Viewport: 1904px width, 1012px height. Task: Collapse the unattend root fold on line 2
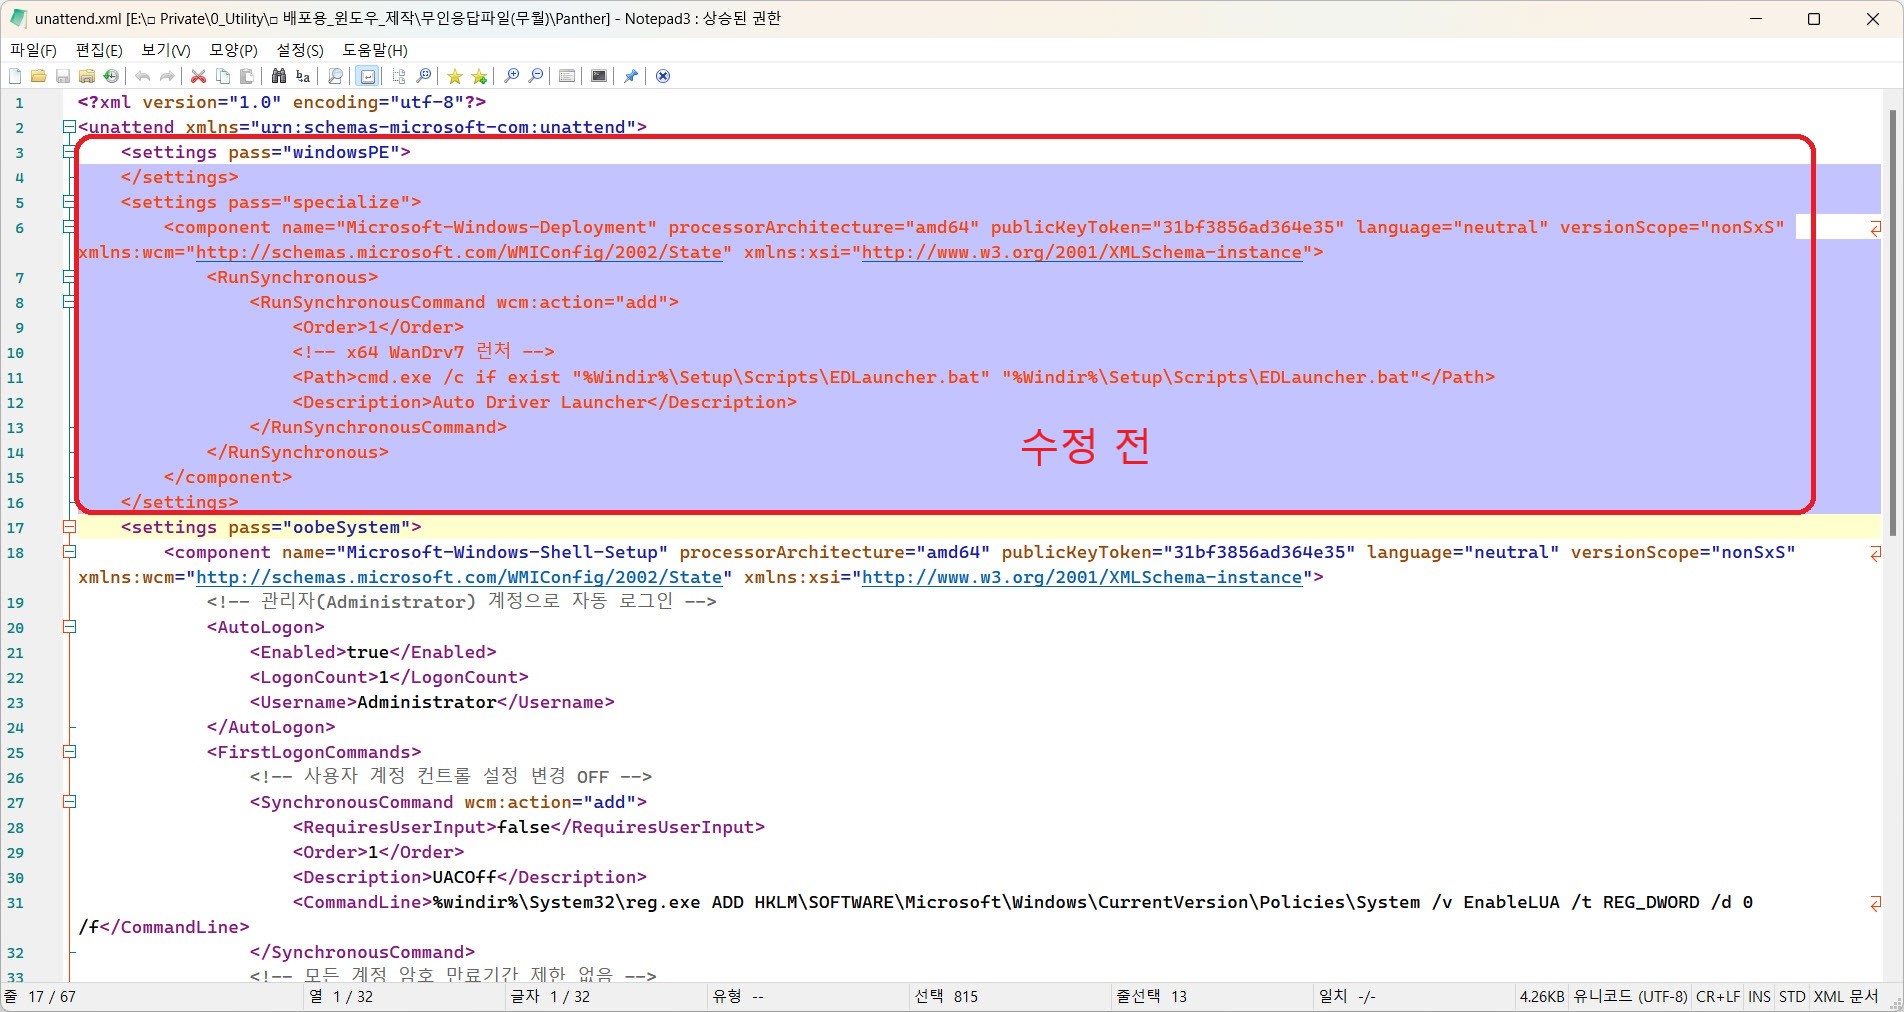click(x=69, y=127)
